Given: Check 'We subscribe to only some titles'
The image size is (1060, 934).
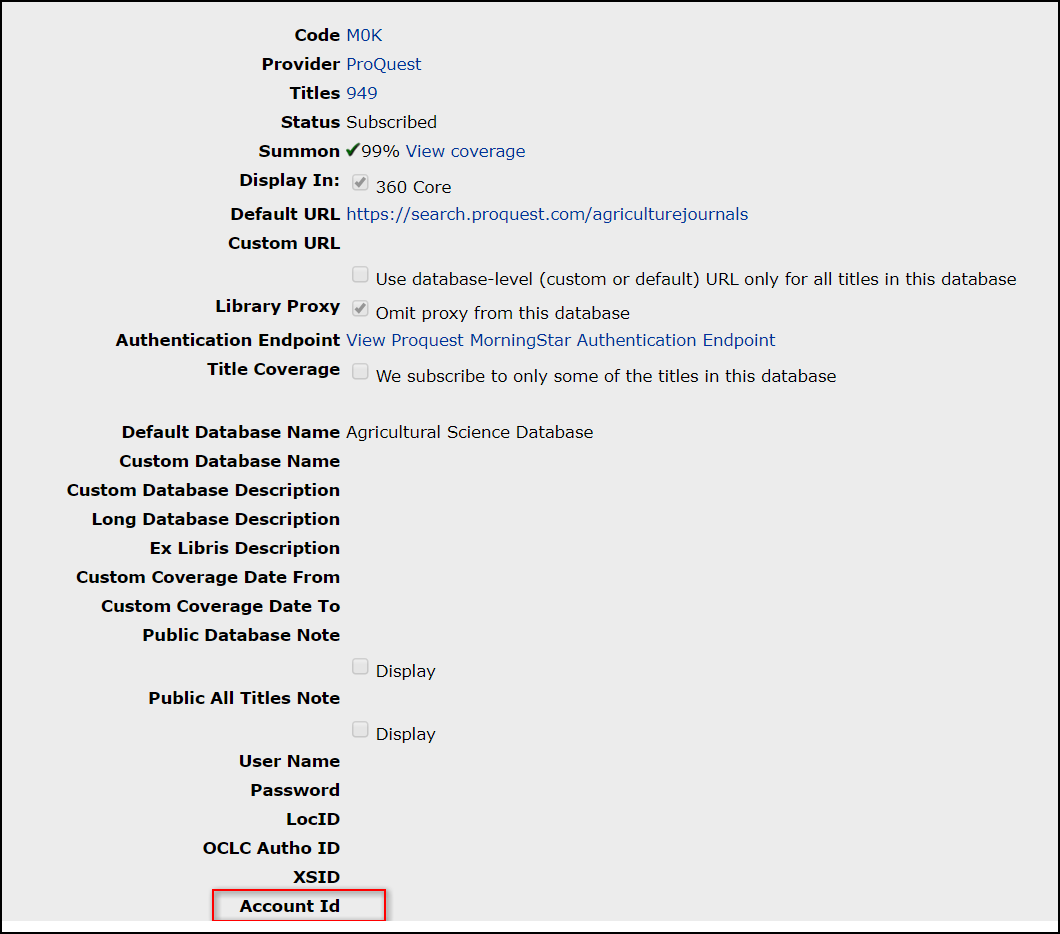Looking at the screenshot, I should 360,372.
